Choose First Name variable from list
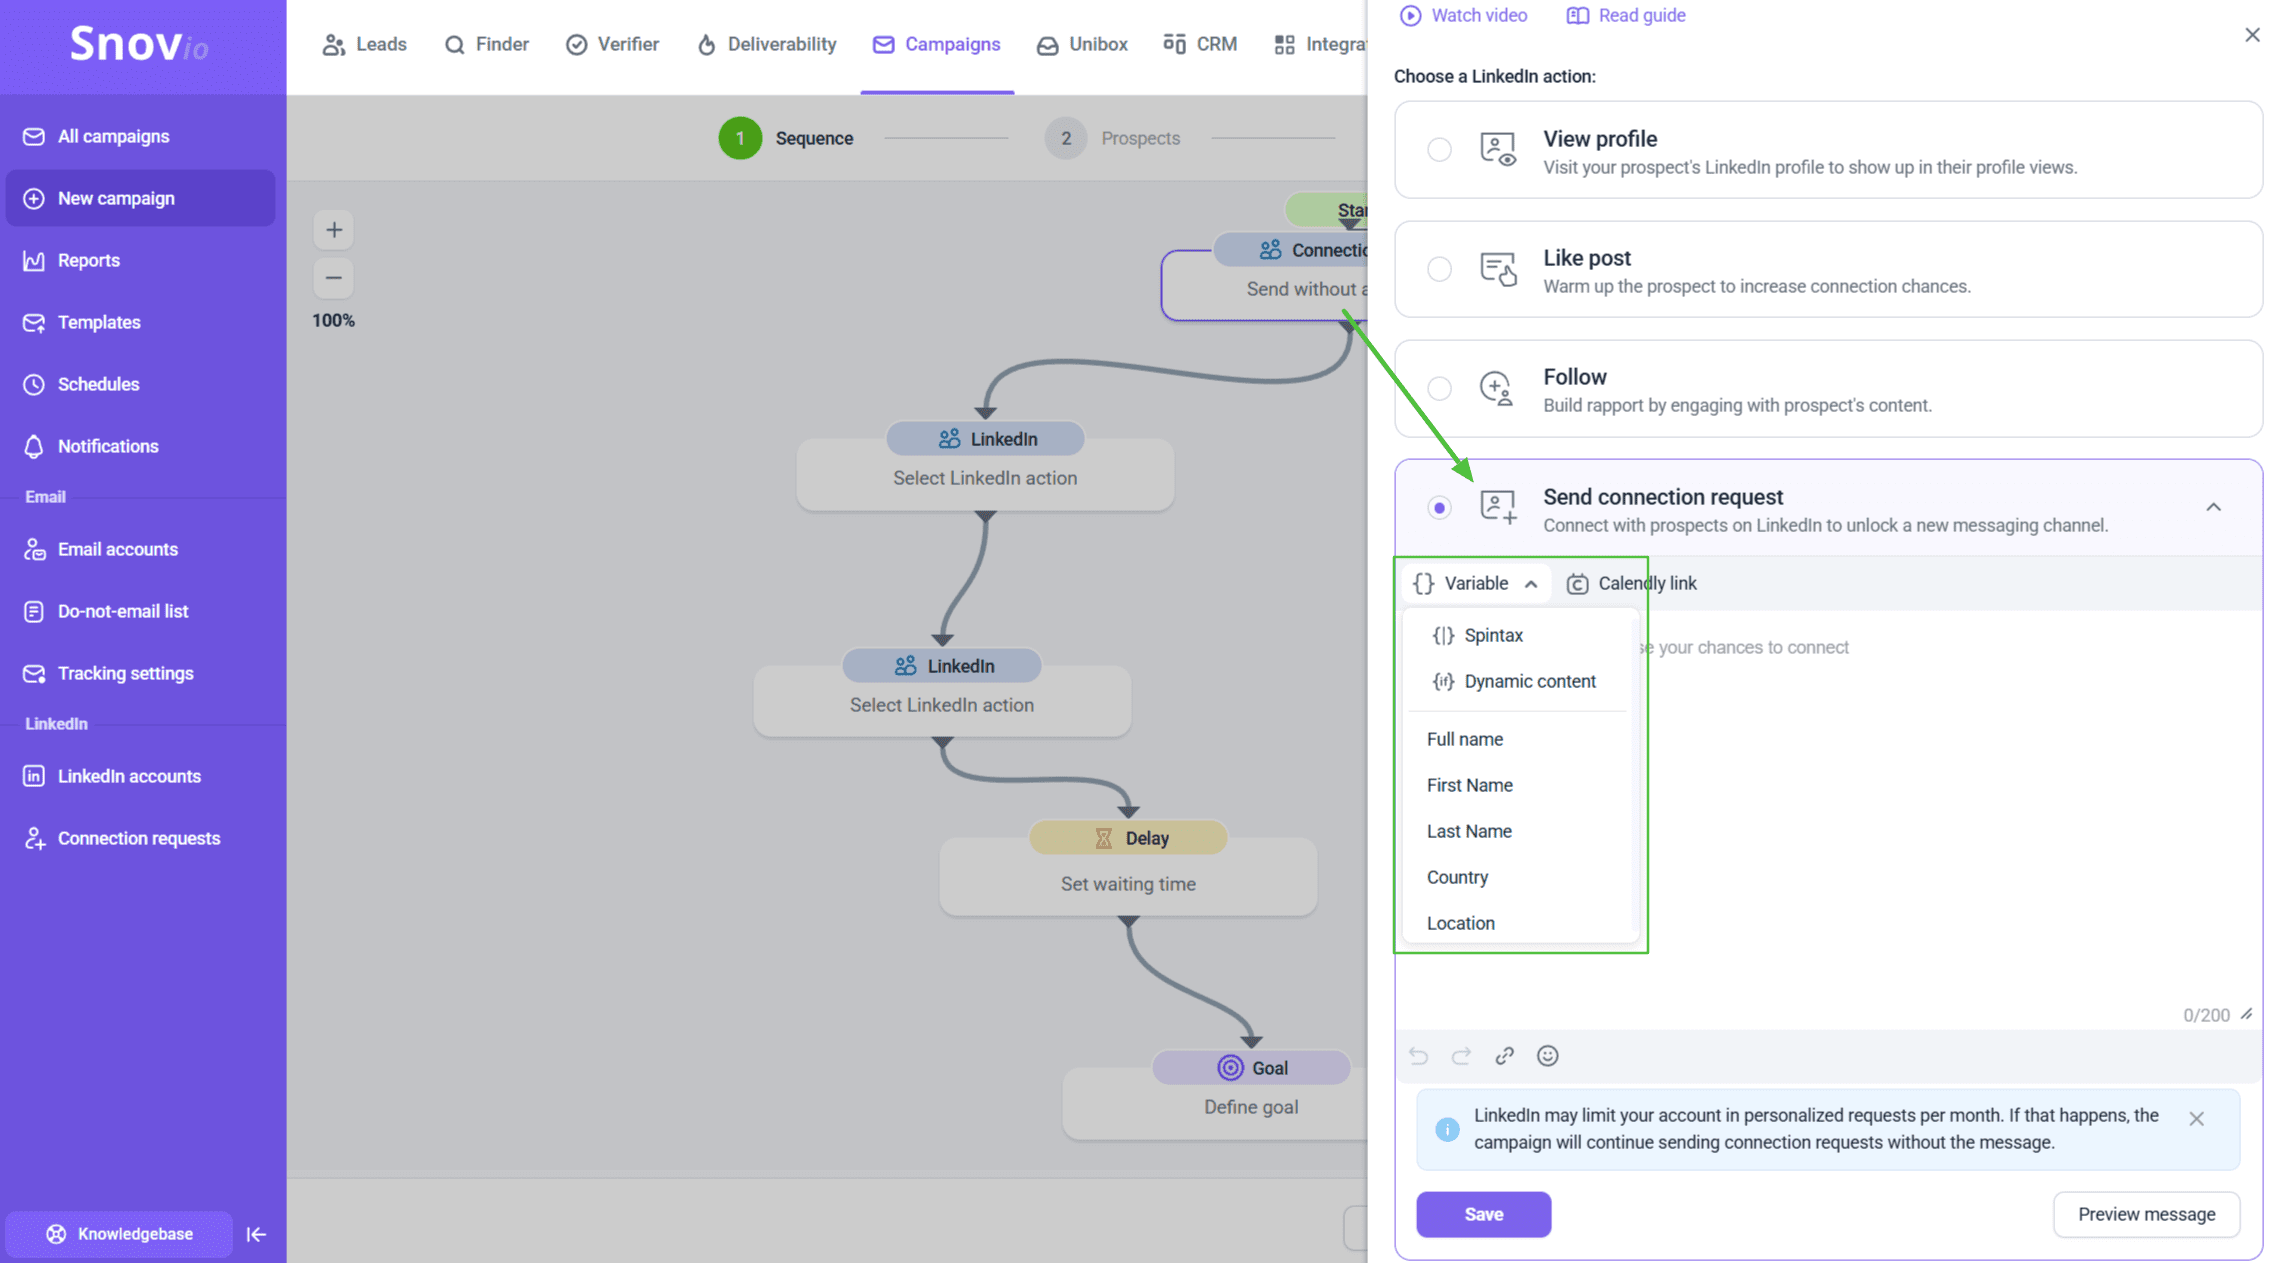This screenshot has width=2288, height=1263. [x=1469, y=785]
